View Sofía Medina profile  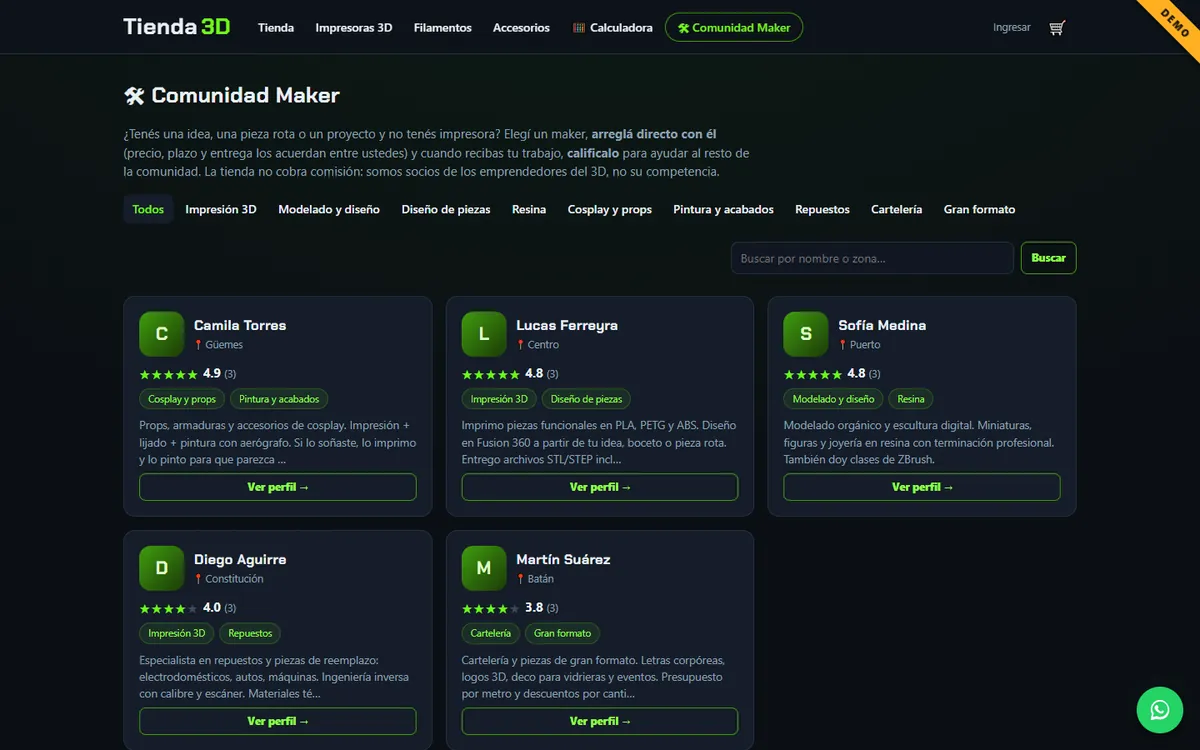pos(922,487)
